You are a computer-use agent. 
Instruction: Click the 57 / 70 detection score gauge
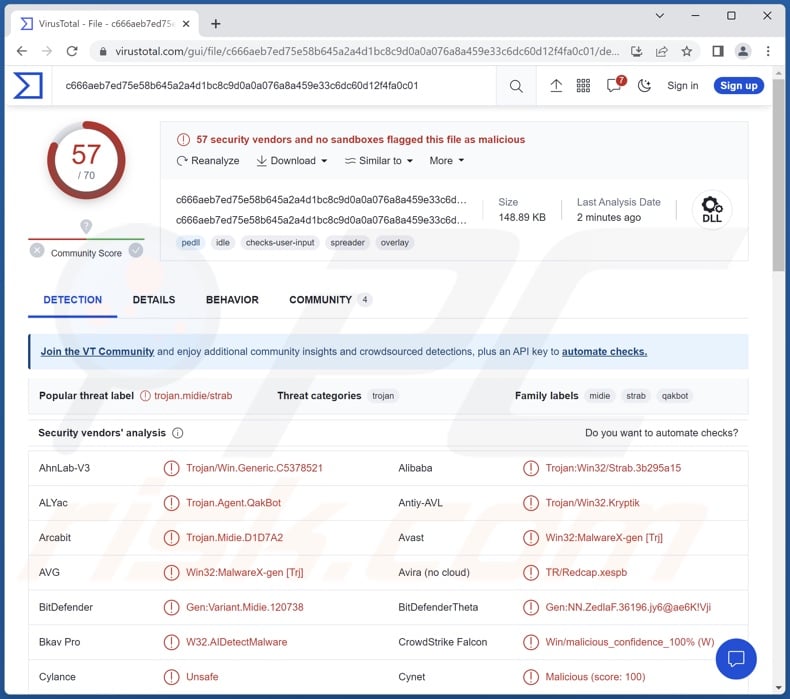(x=86, y=161)
